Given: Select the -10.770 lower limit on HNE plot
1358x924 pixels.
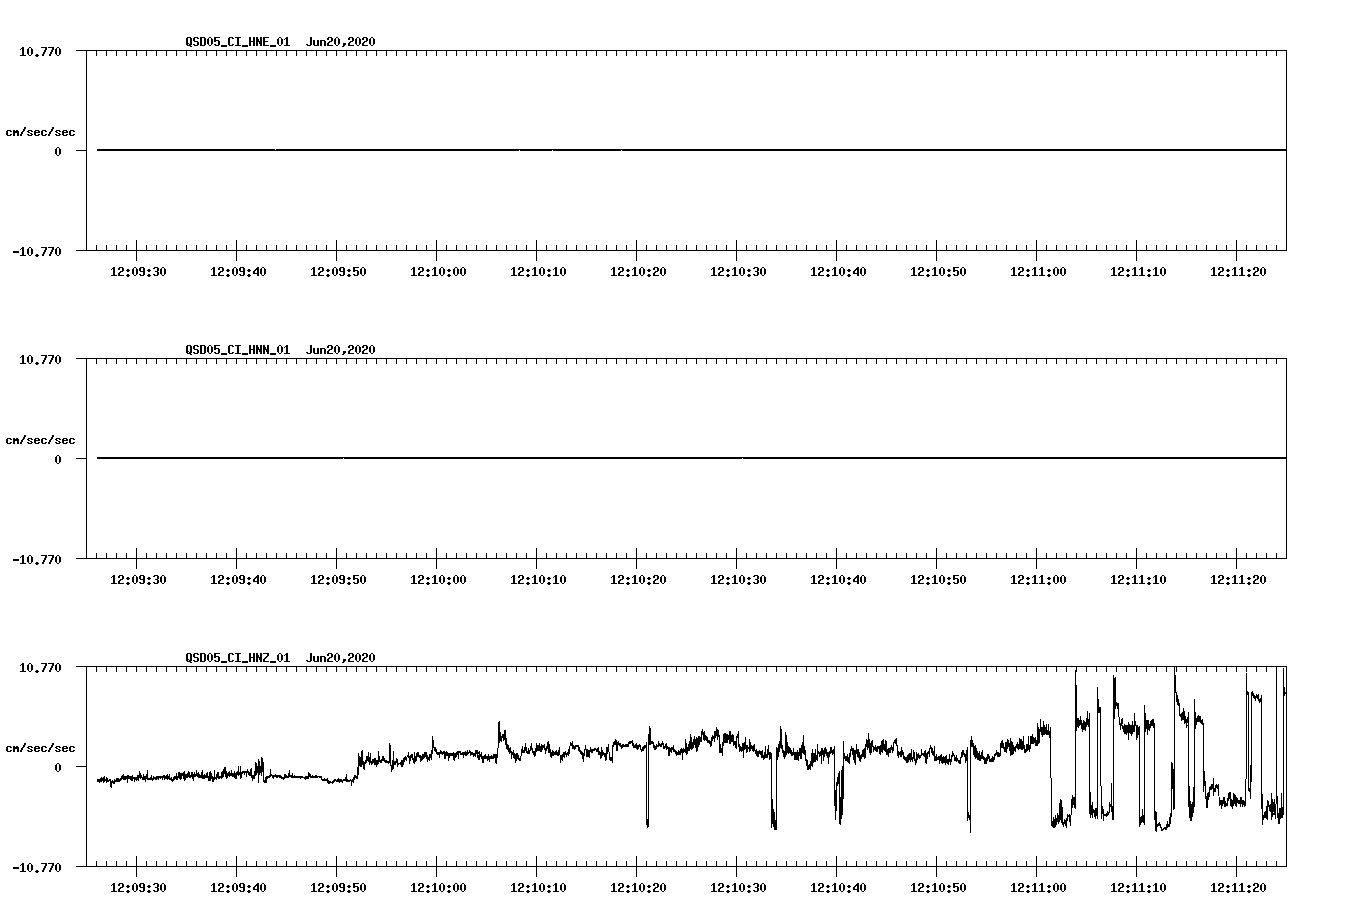Looking at the screenshot, I should click(x=37, y=251).
